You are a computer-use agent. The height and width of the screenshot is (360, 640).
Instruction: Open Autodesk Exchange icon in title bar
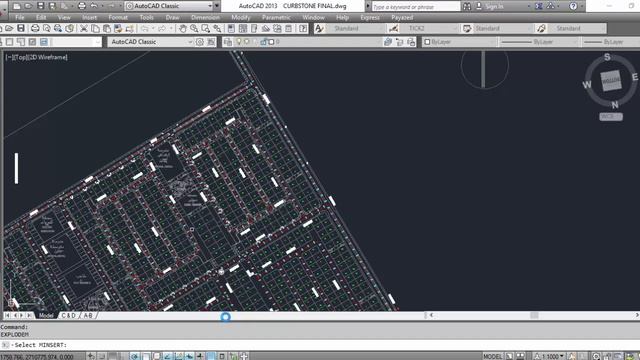pos(539,6)
